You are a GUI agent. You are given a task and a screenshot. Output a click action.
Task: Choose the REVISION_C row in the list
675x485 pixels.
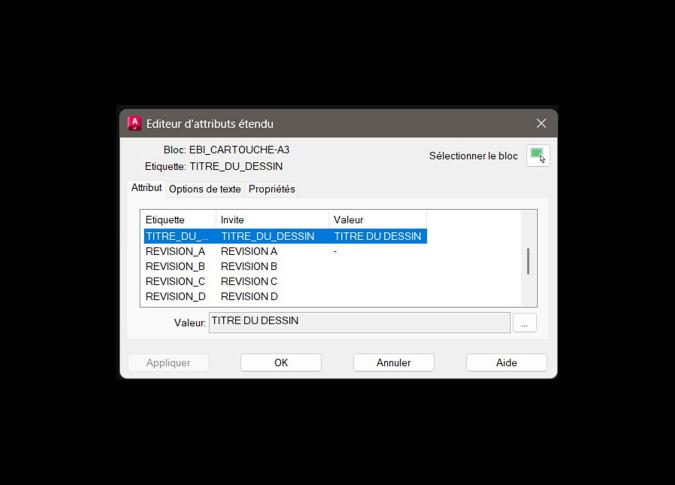point(285,281)
